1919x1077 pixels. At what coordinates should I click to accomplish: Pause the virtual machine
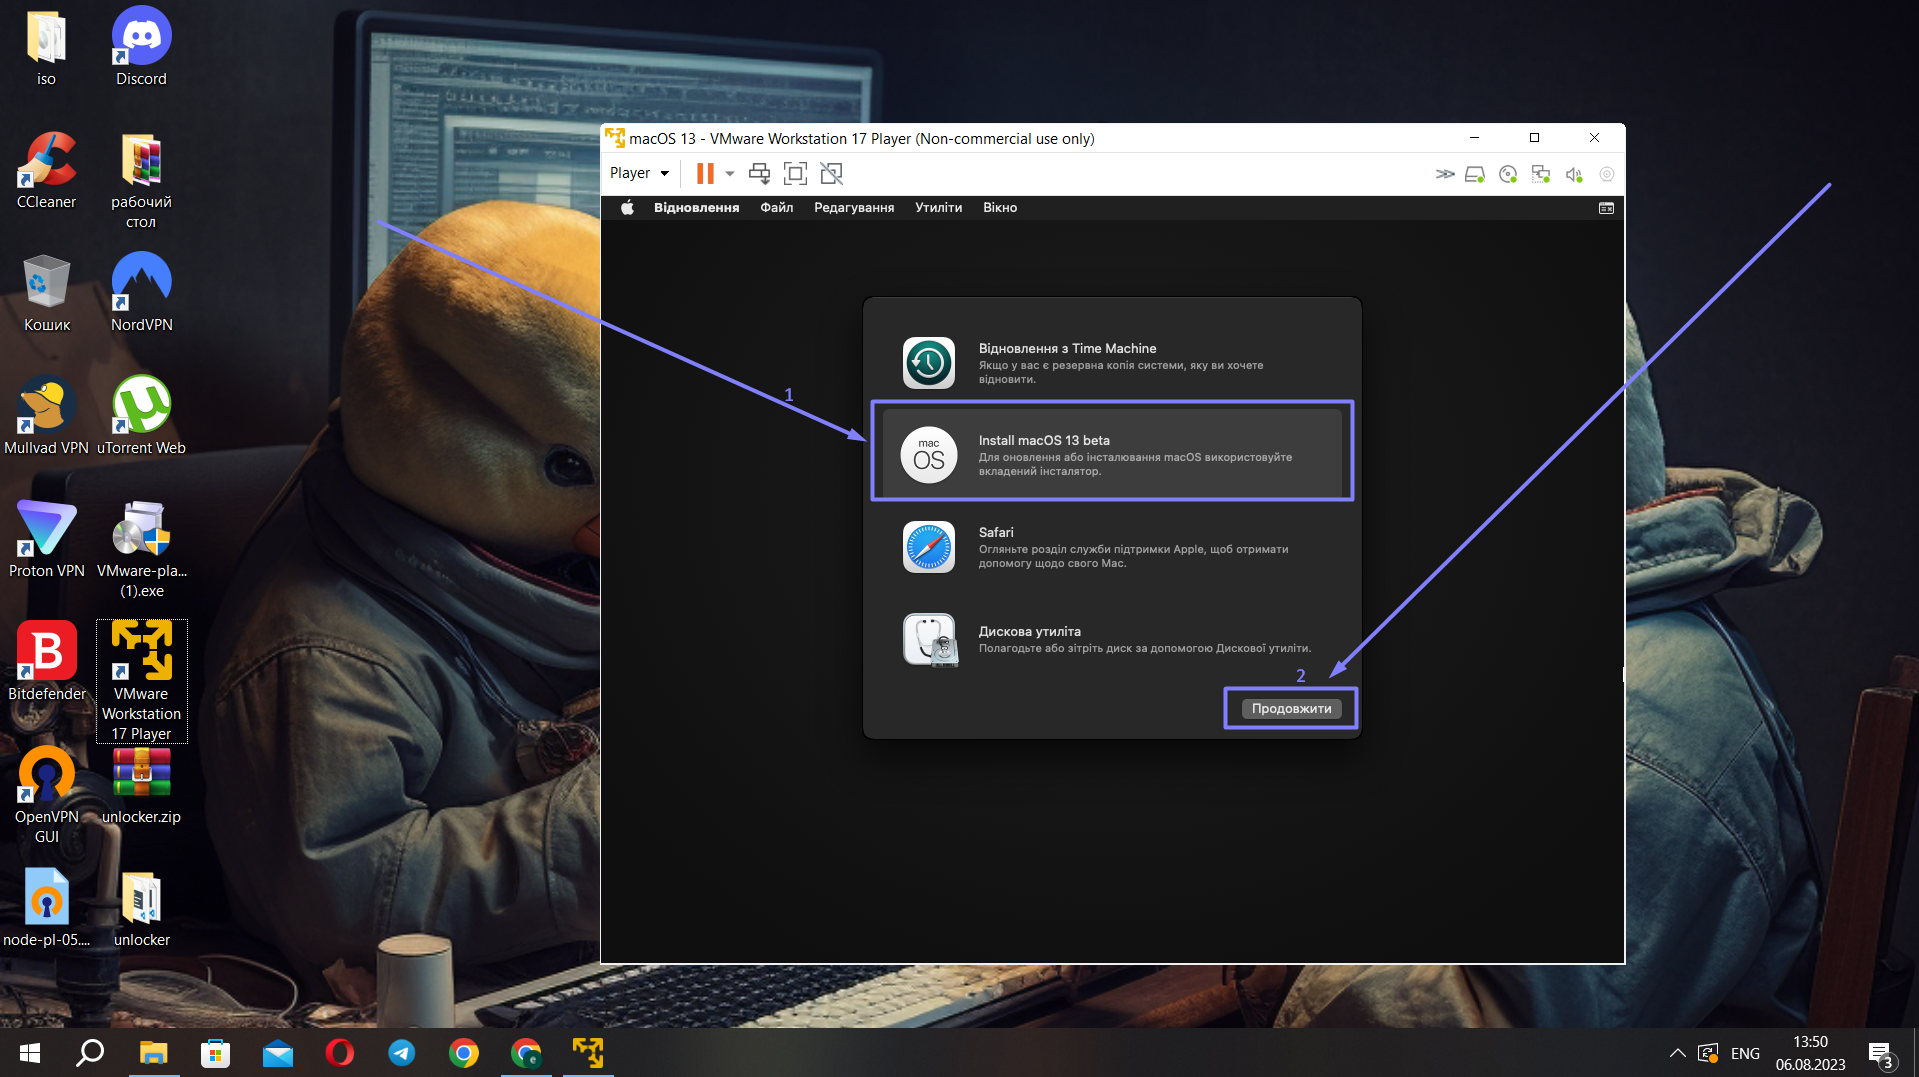(705, 173)
